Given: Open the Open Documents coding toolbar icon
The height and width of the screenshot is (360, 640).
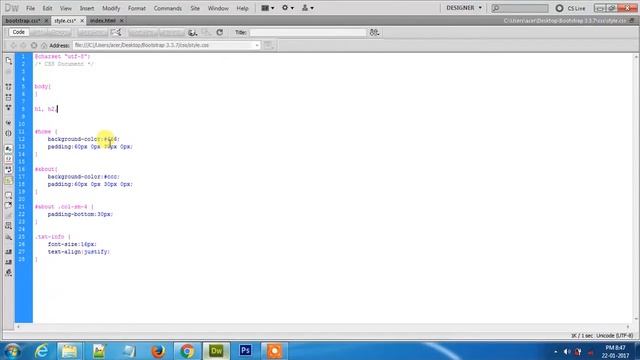Looking at the screenshot, I should (9, 60).
